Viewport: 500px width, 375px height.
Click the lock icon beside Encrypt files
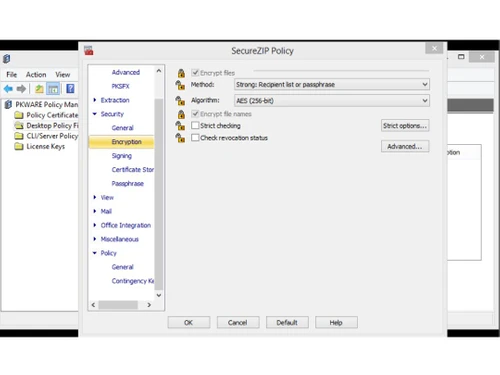tap(181, 73)
